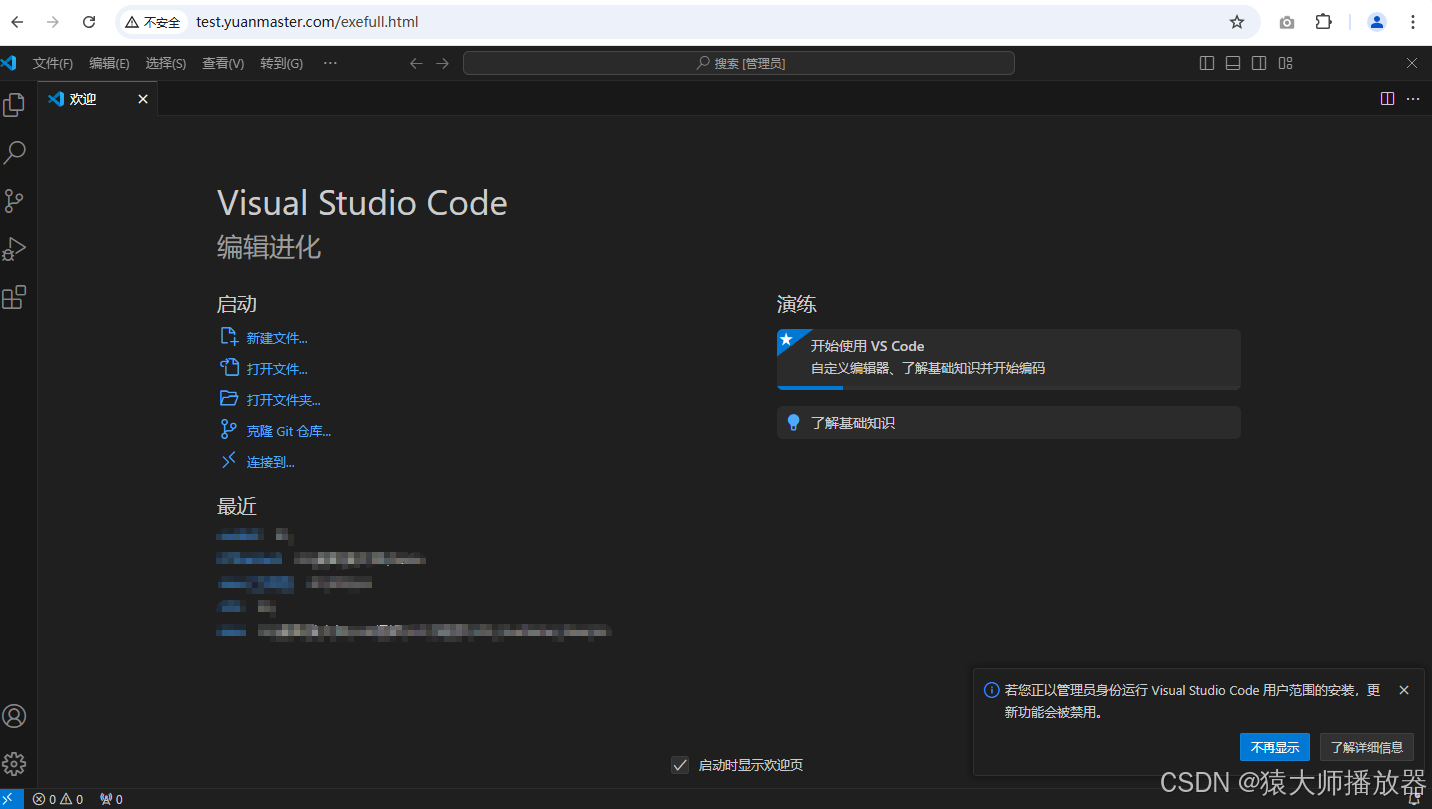Go back with the editor navigation arrow

[417, 63]
